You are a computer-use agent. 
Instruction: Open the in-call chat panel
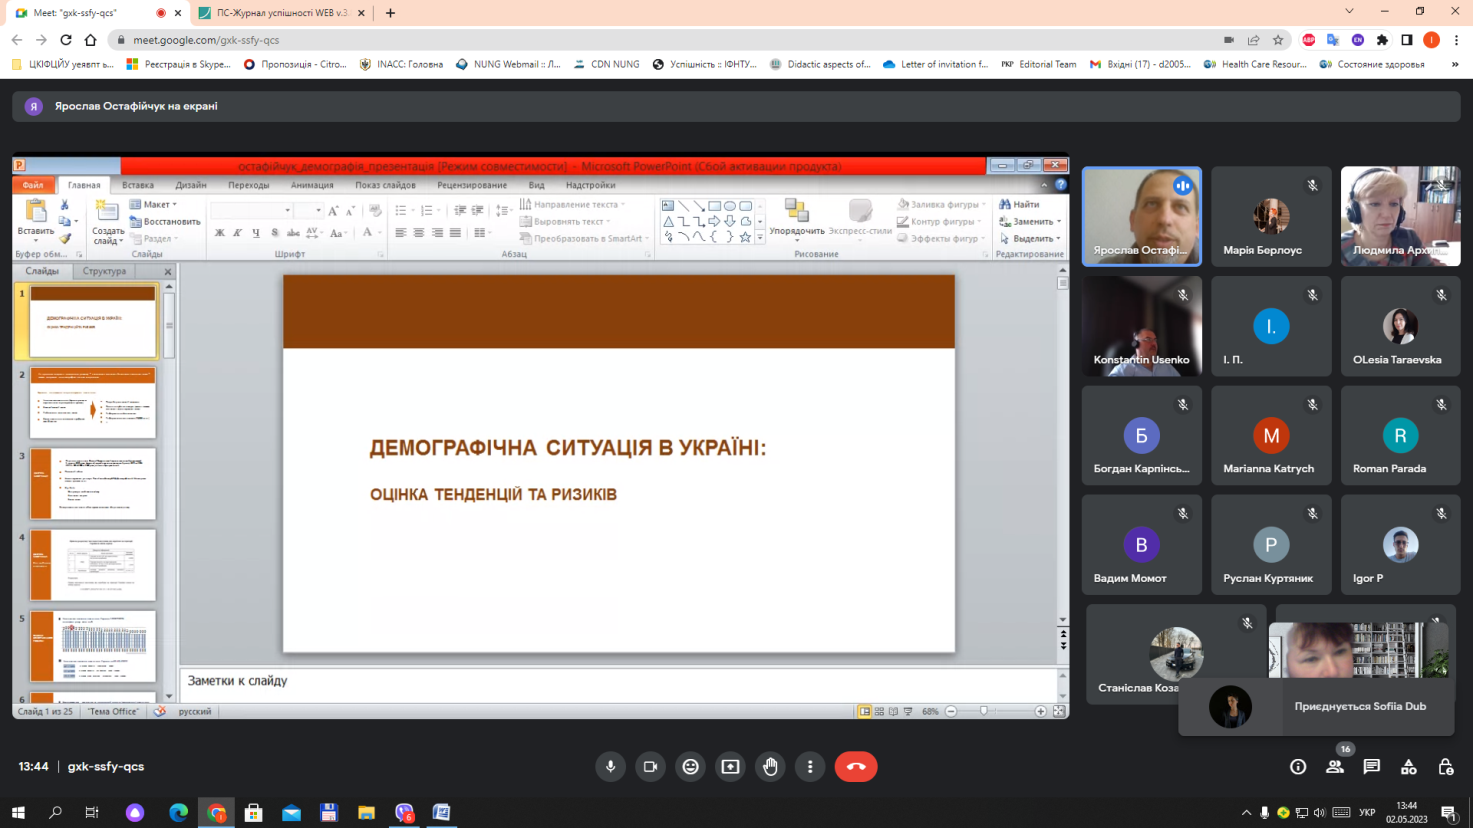click(x=1371, y=766)
